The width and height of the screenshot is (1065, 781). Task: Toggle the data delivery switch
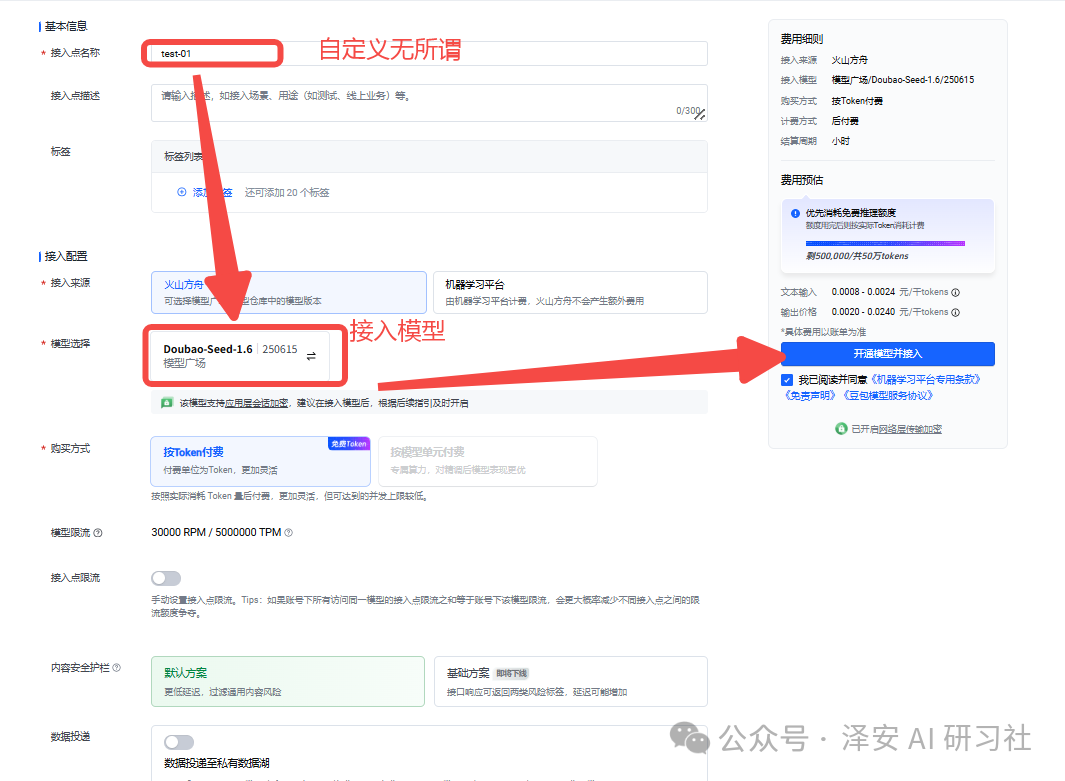[179, 742]
